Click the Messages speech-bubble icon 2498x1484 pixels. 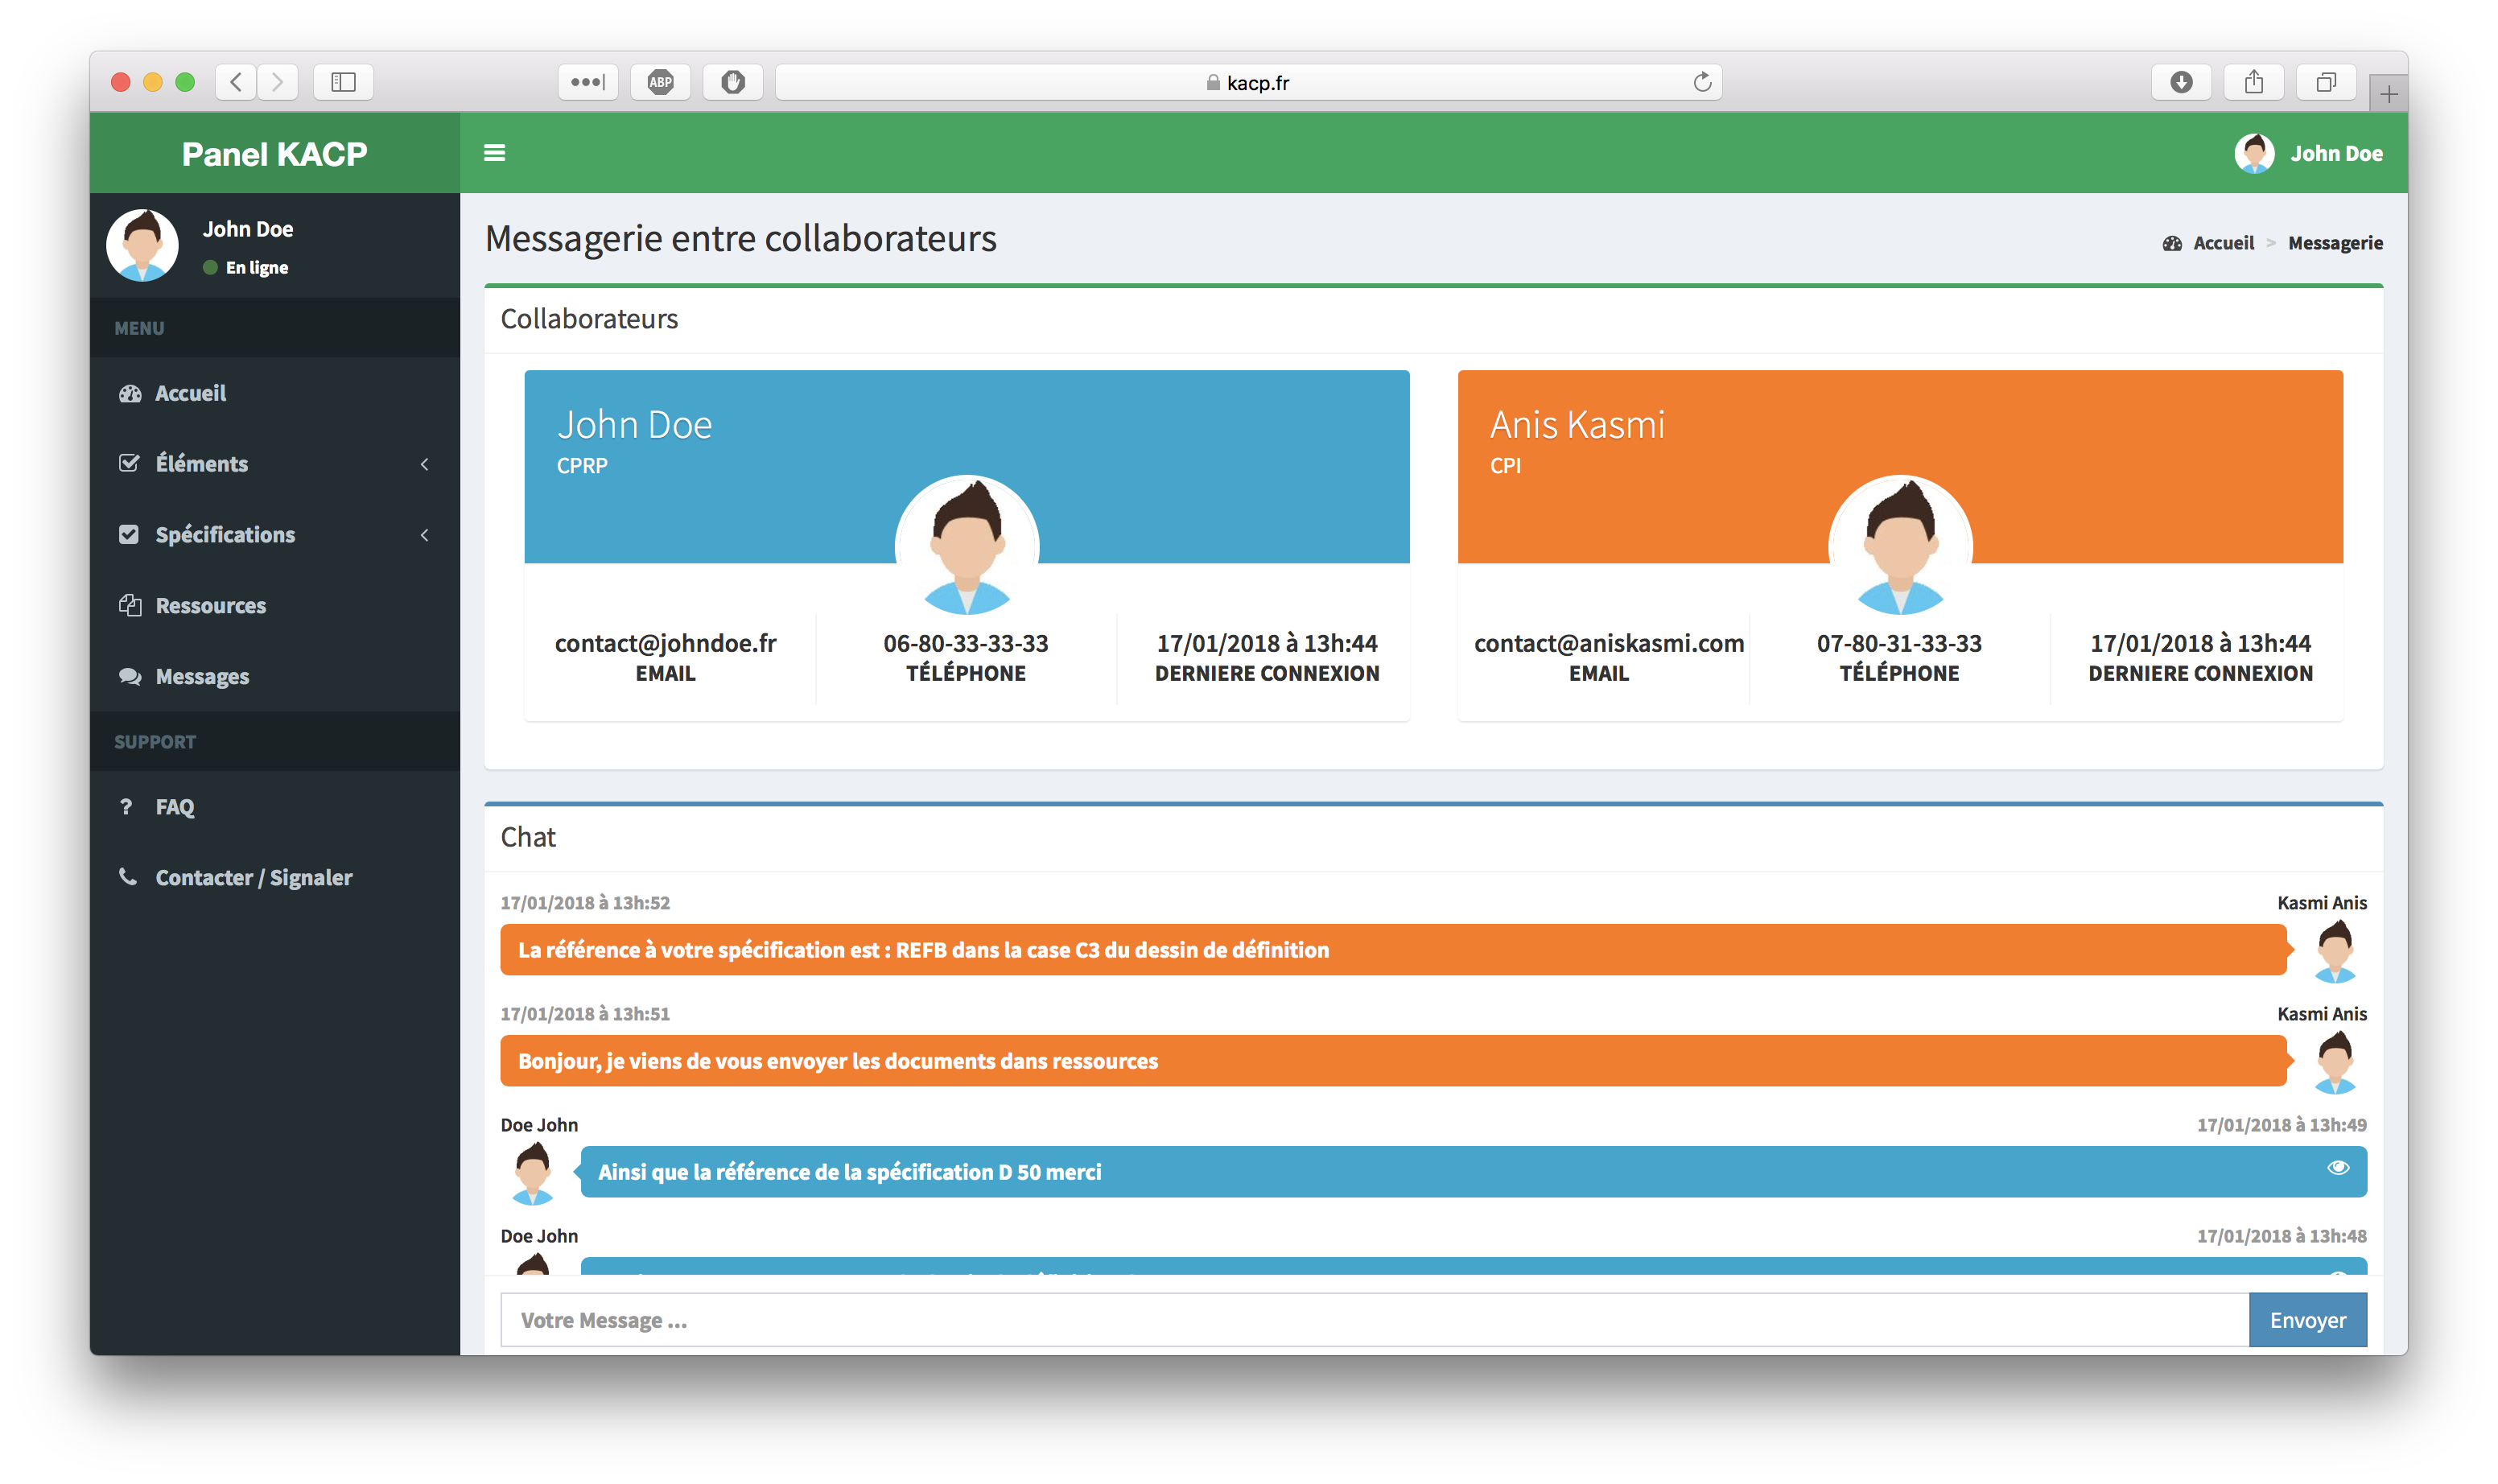(x=130, y=676)
